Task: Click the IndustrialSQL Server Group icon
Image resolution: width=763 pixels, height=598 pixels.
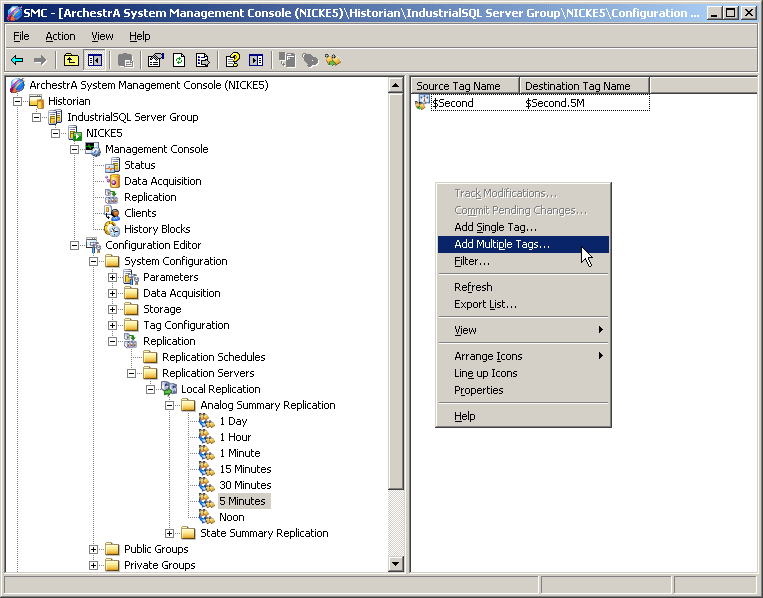Action: tap(55, 117)
